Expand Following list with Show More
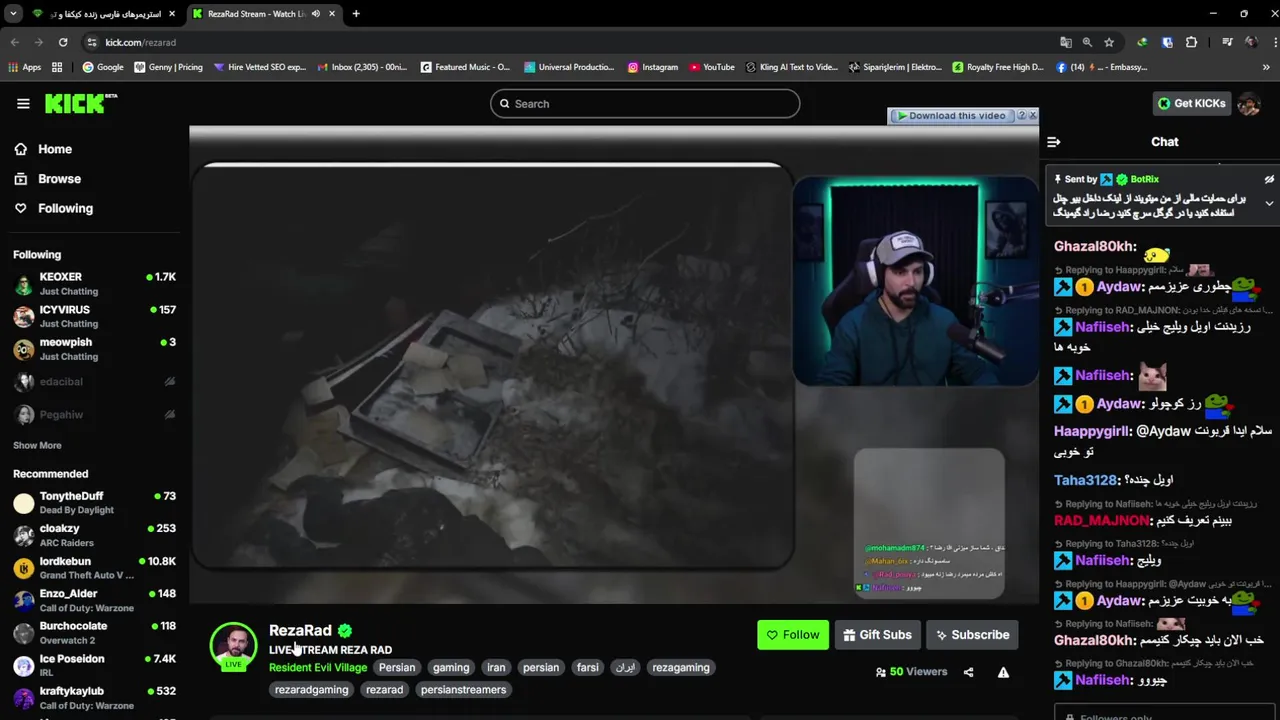Viewport: 1280px width, 720px height. pos(37,445)
